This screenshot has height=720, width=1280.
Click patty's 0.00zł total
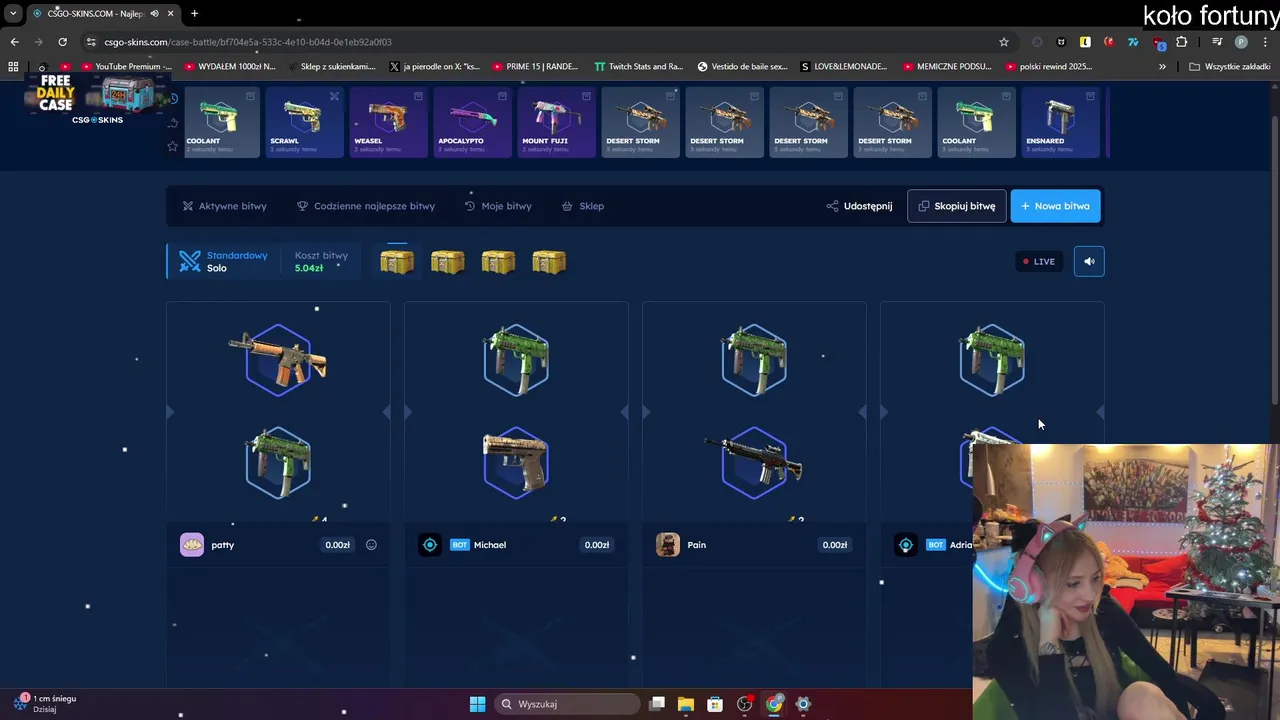337,545
